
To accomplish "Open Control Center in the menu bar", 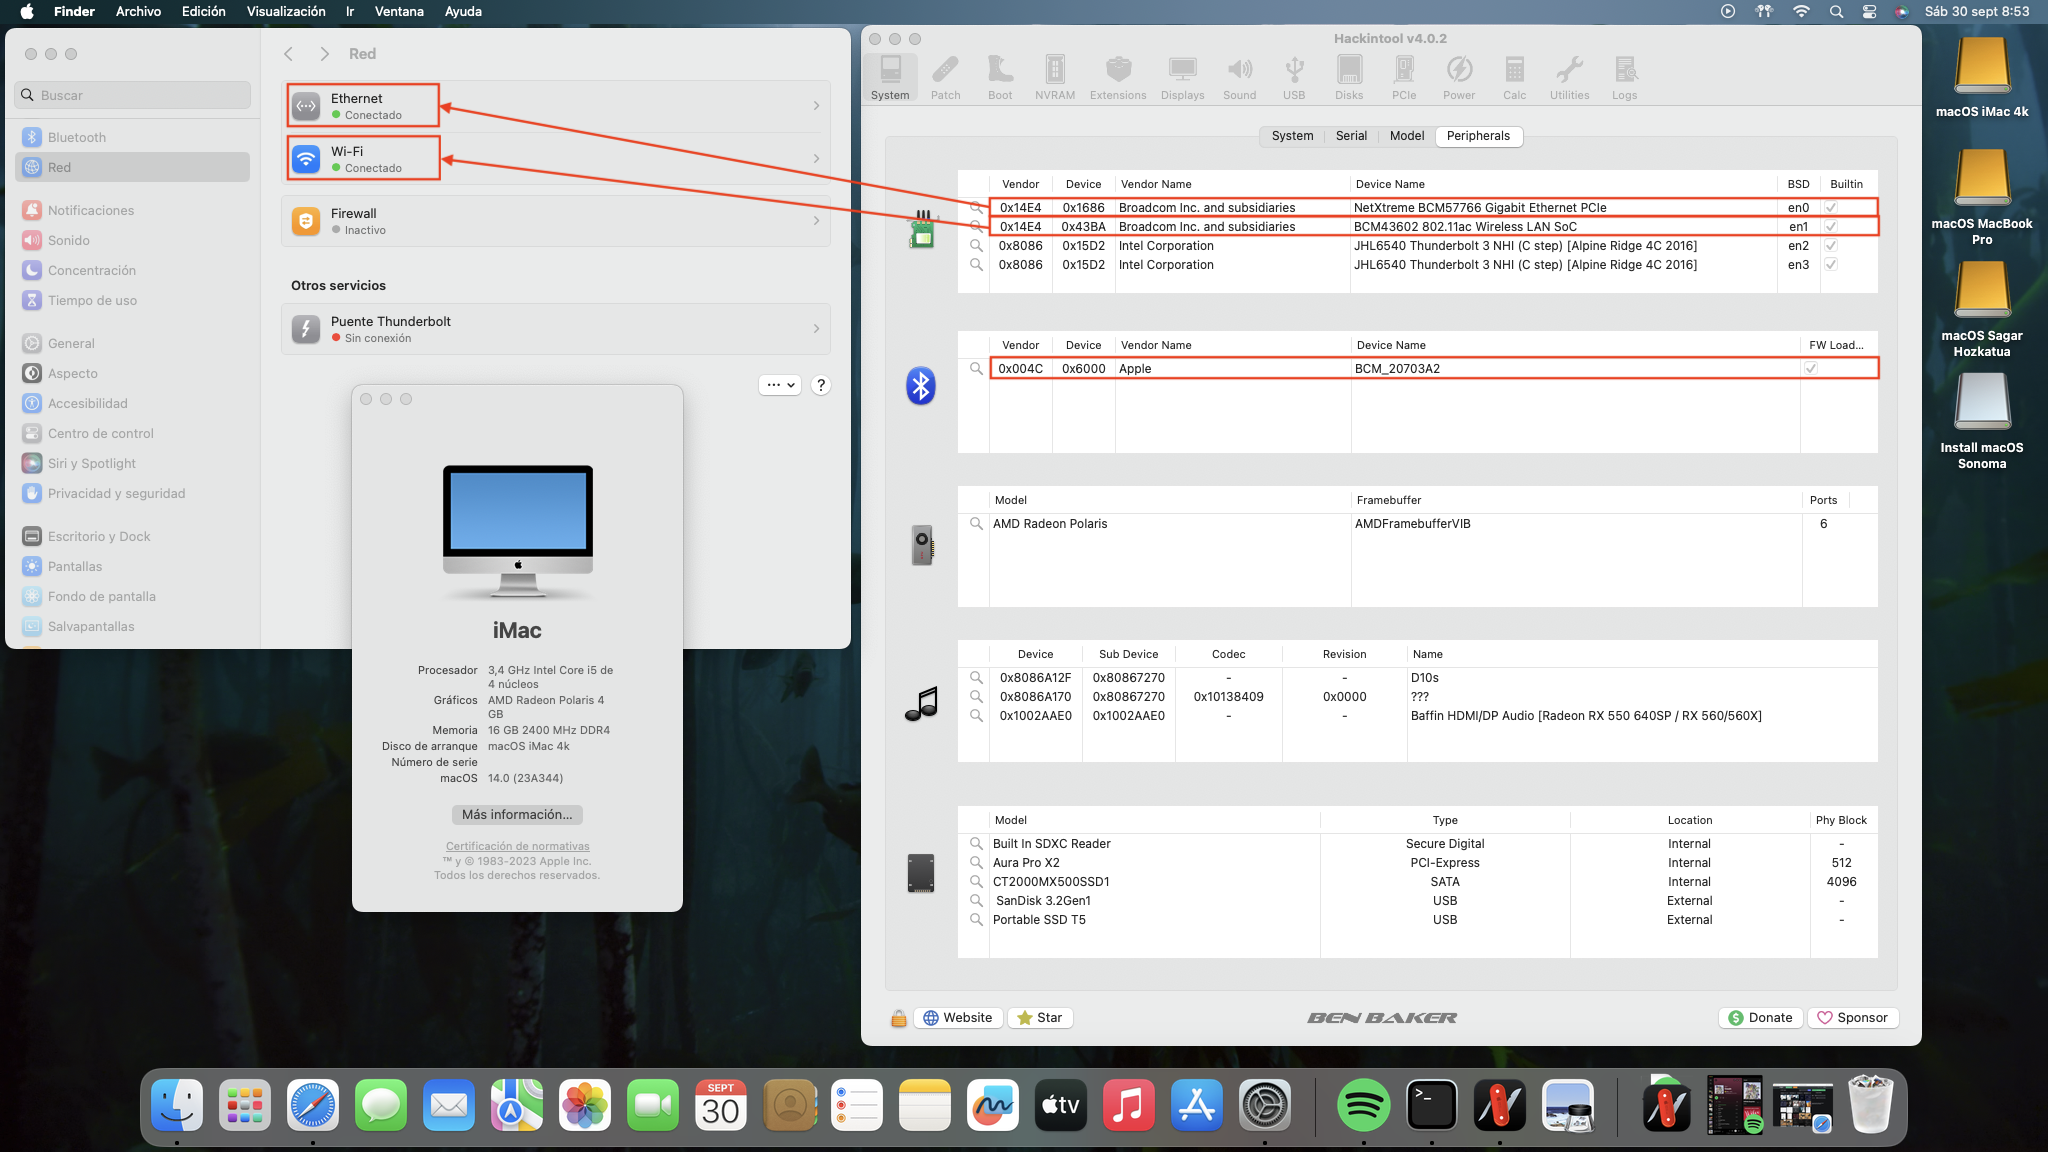I will (1869, 12).
